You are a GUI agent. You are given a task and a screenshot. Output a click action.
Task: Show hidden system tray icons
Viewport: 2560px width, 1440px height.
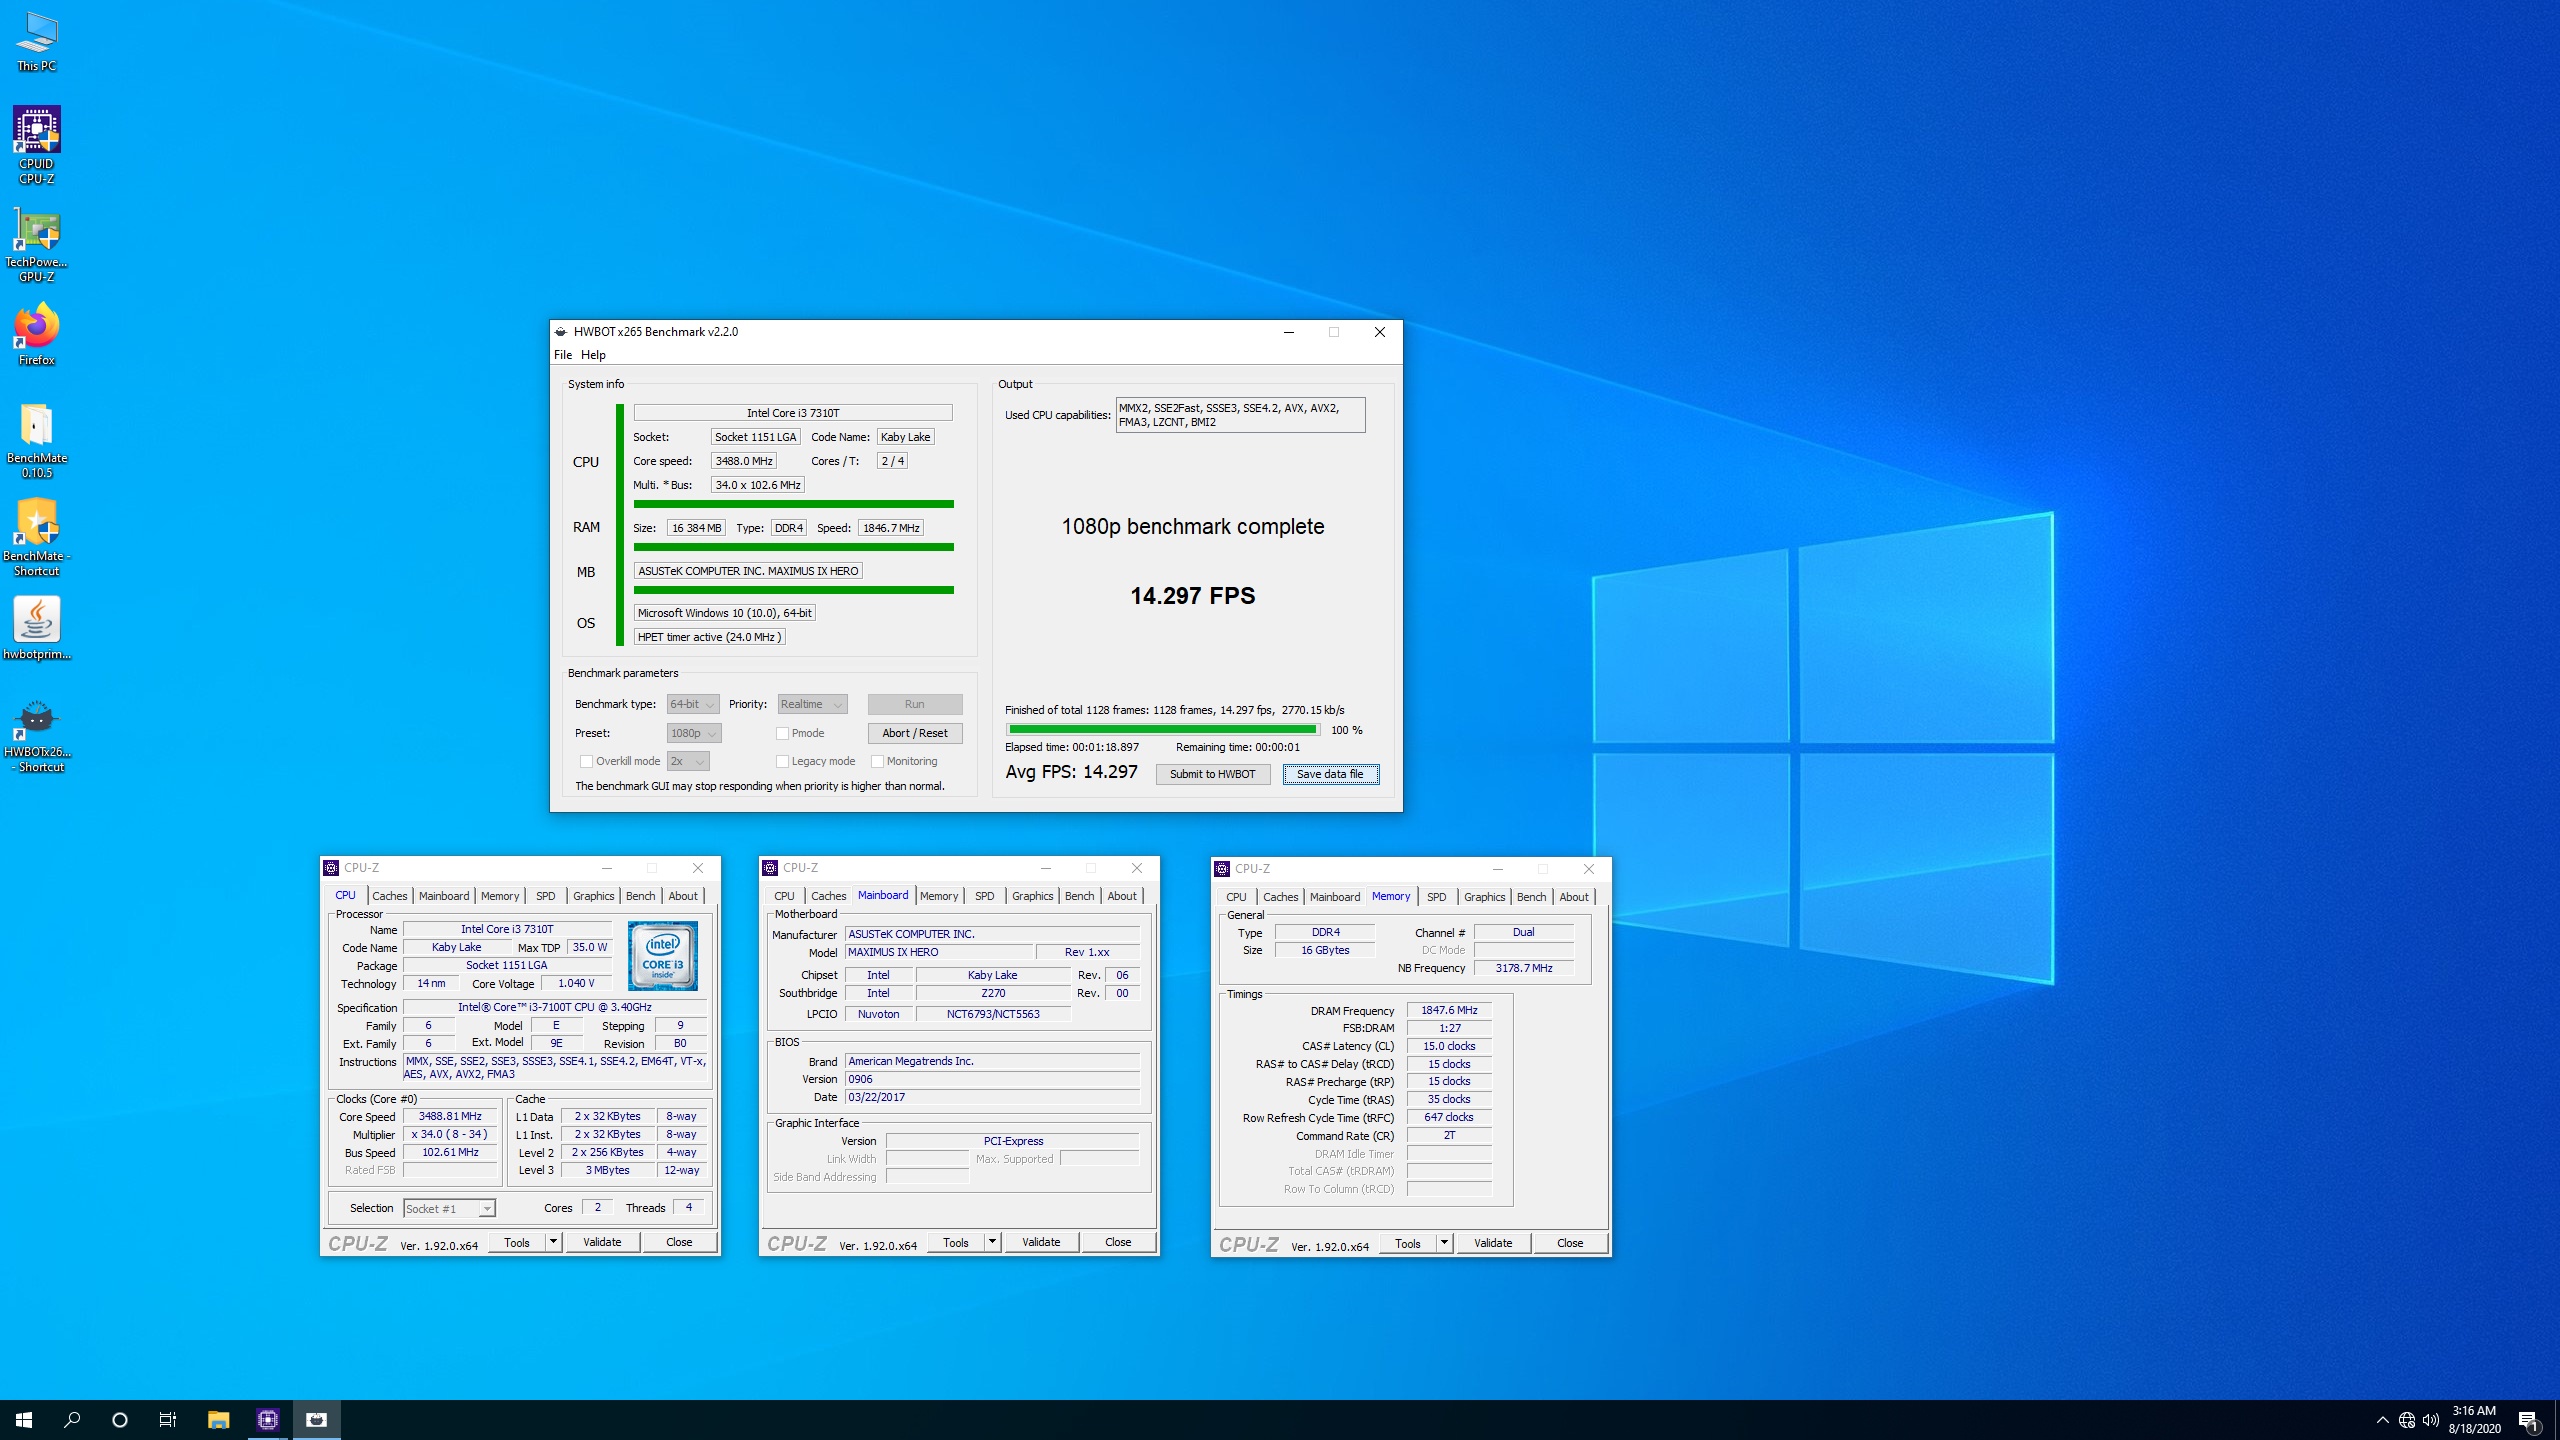click(2383, 1420)
